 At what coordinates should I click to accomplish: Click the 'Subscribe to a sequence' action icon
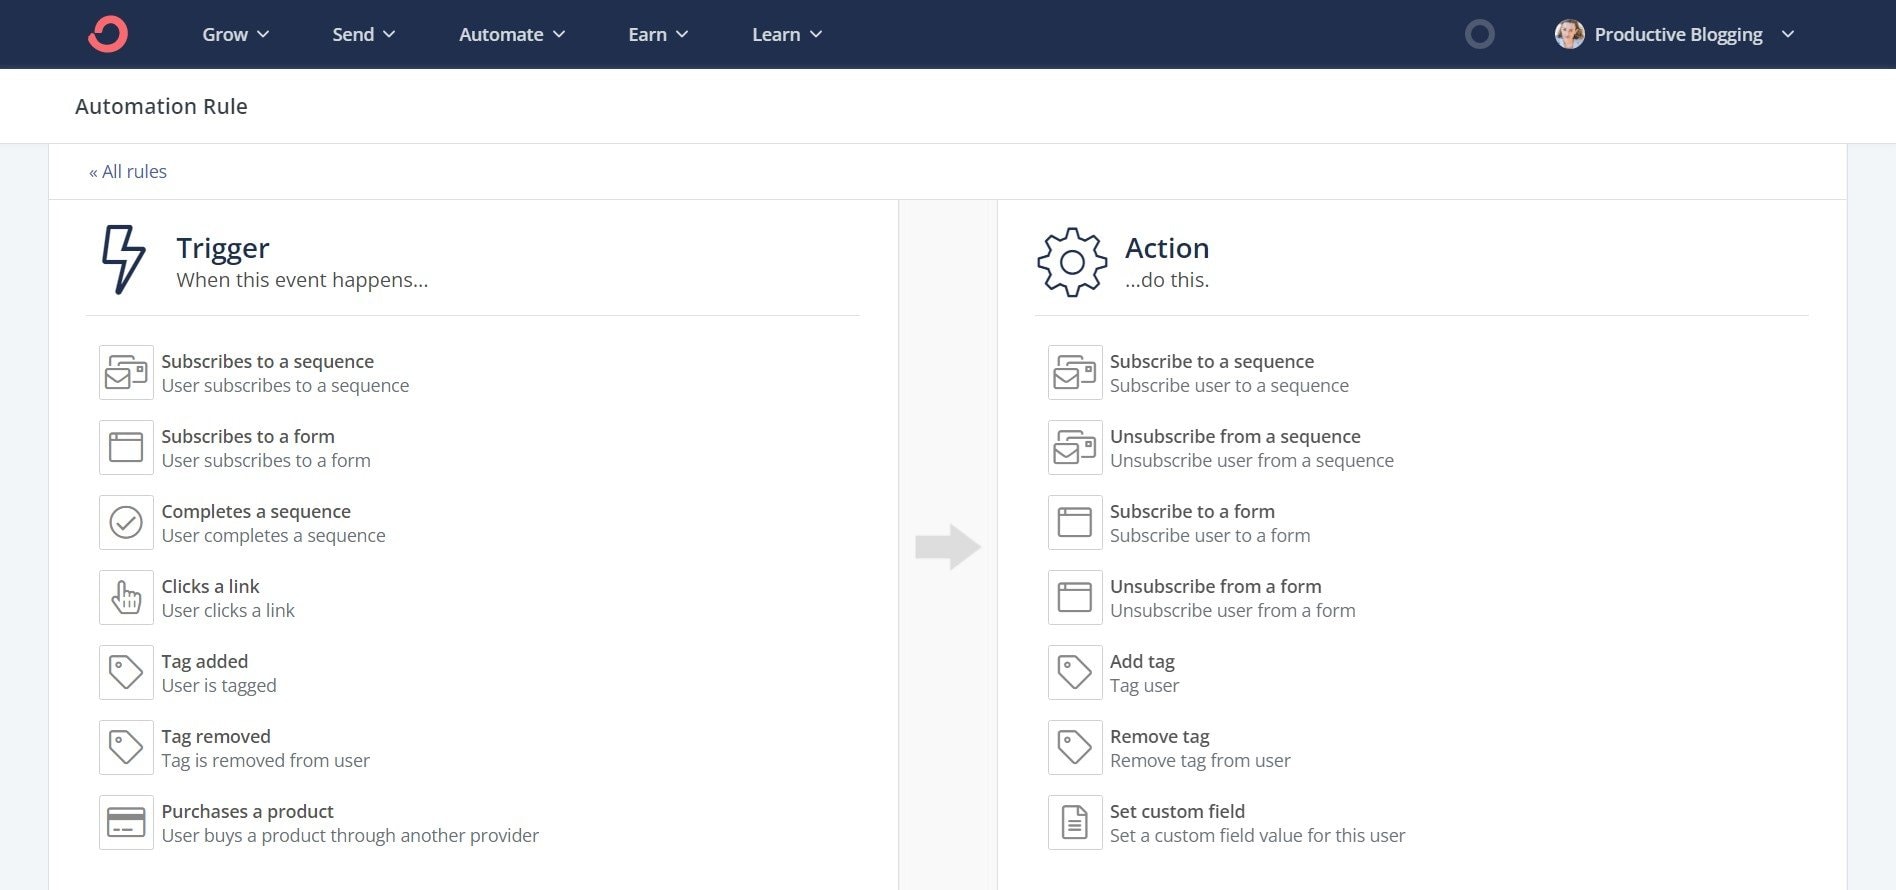point(1075,372)
